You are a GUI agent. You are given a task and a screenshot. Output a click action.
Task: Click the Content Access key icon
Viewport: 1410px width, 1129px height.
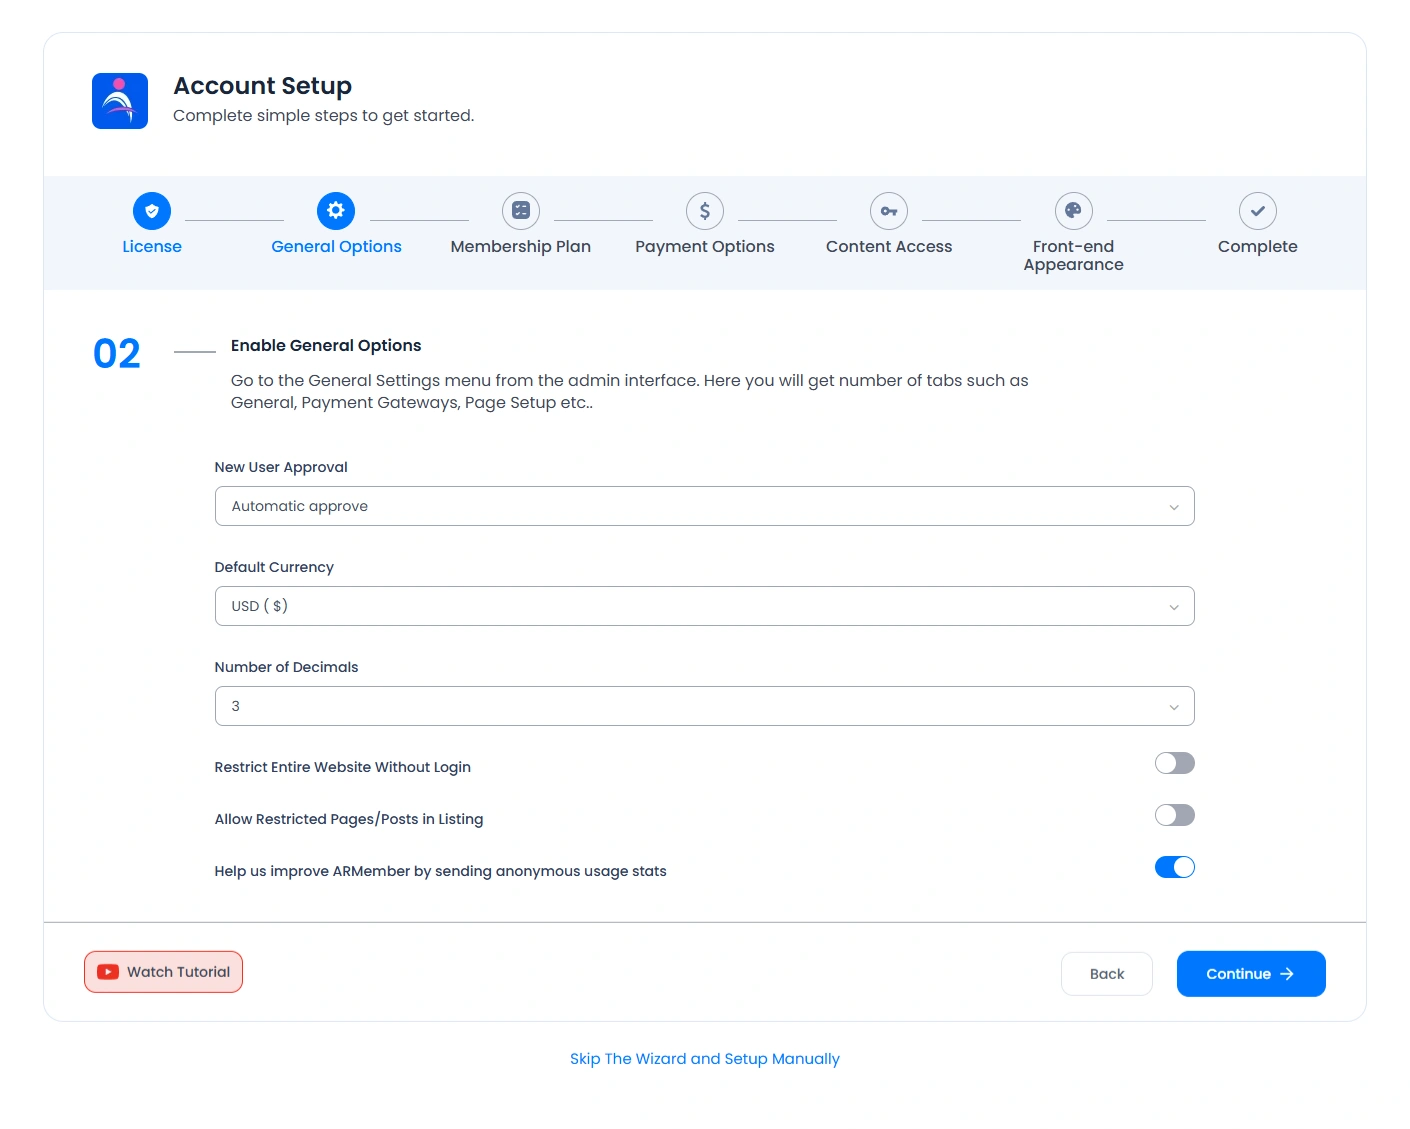coord(888,211)
